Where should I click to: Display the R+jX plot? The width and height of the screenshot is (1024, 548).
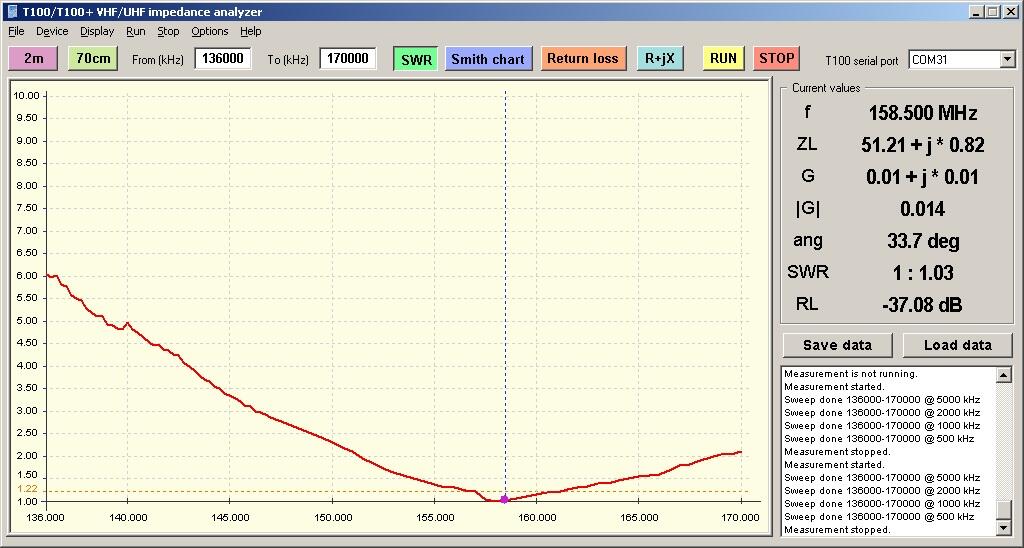point(660,59)
